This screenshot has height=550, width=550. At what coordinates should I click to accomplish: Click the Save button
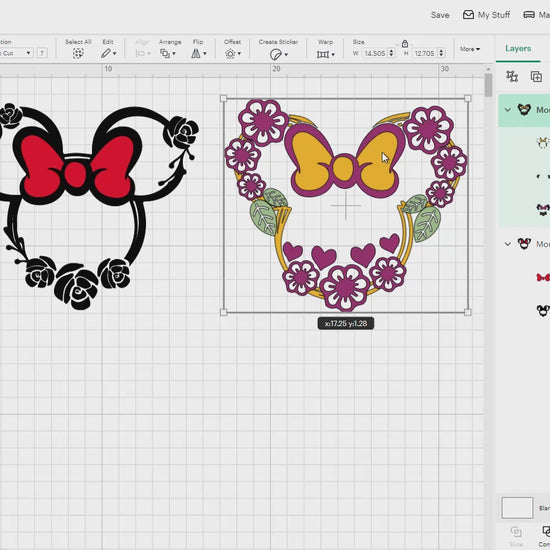pyautogui.click(x=440, y=15)
